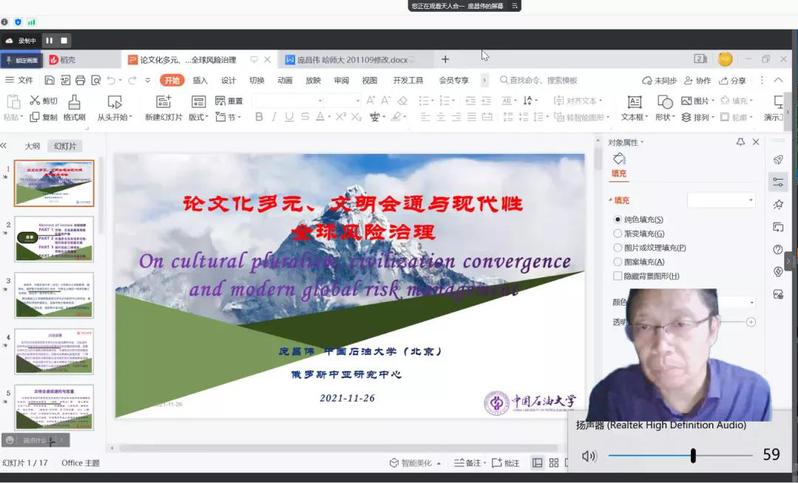Open the fill preset dropdown in properties panel

pyautogui.click(x=721, y=200)
